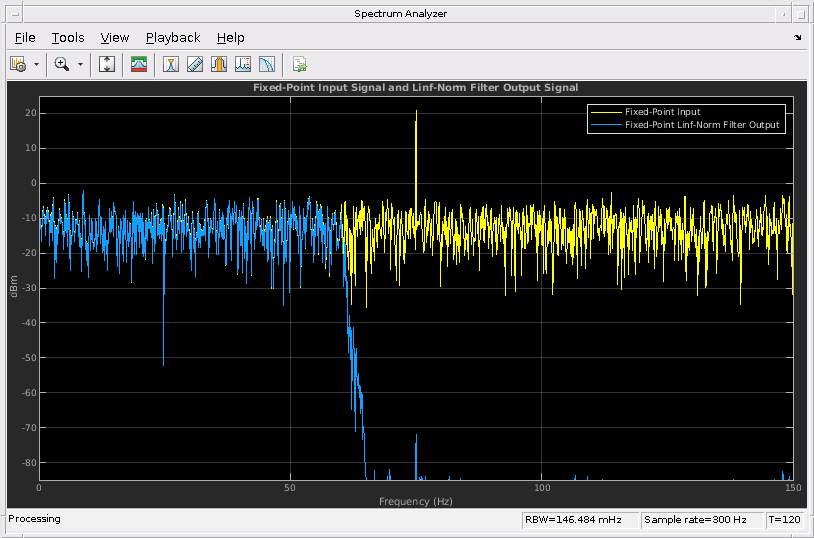Open the Tools menu
This screenshot has width=814, height=538.
point(68,37)
